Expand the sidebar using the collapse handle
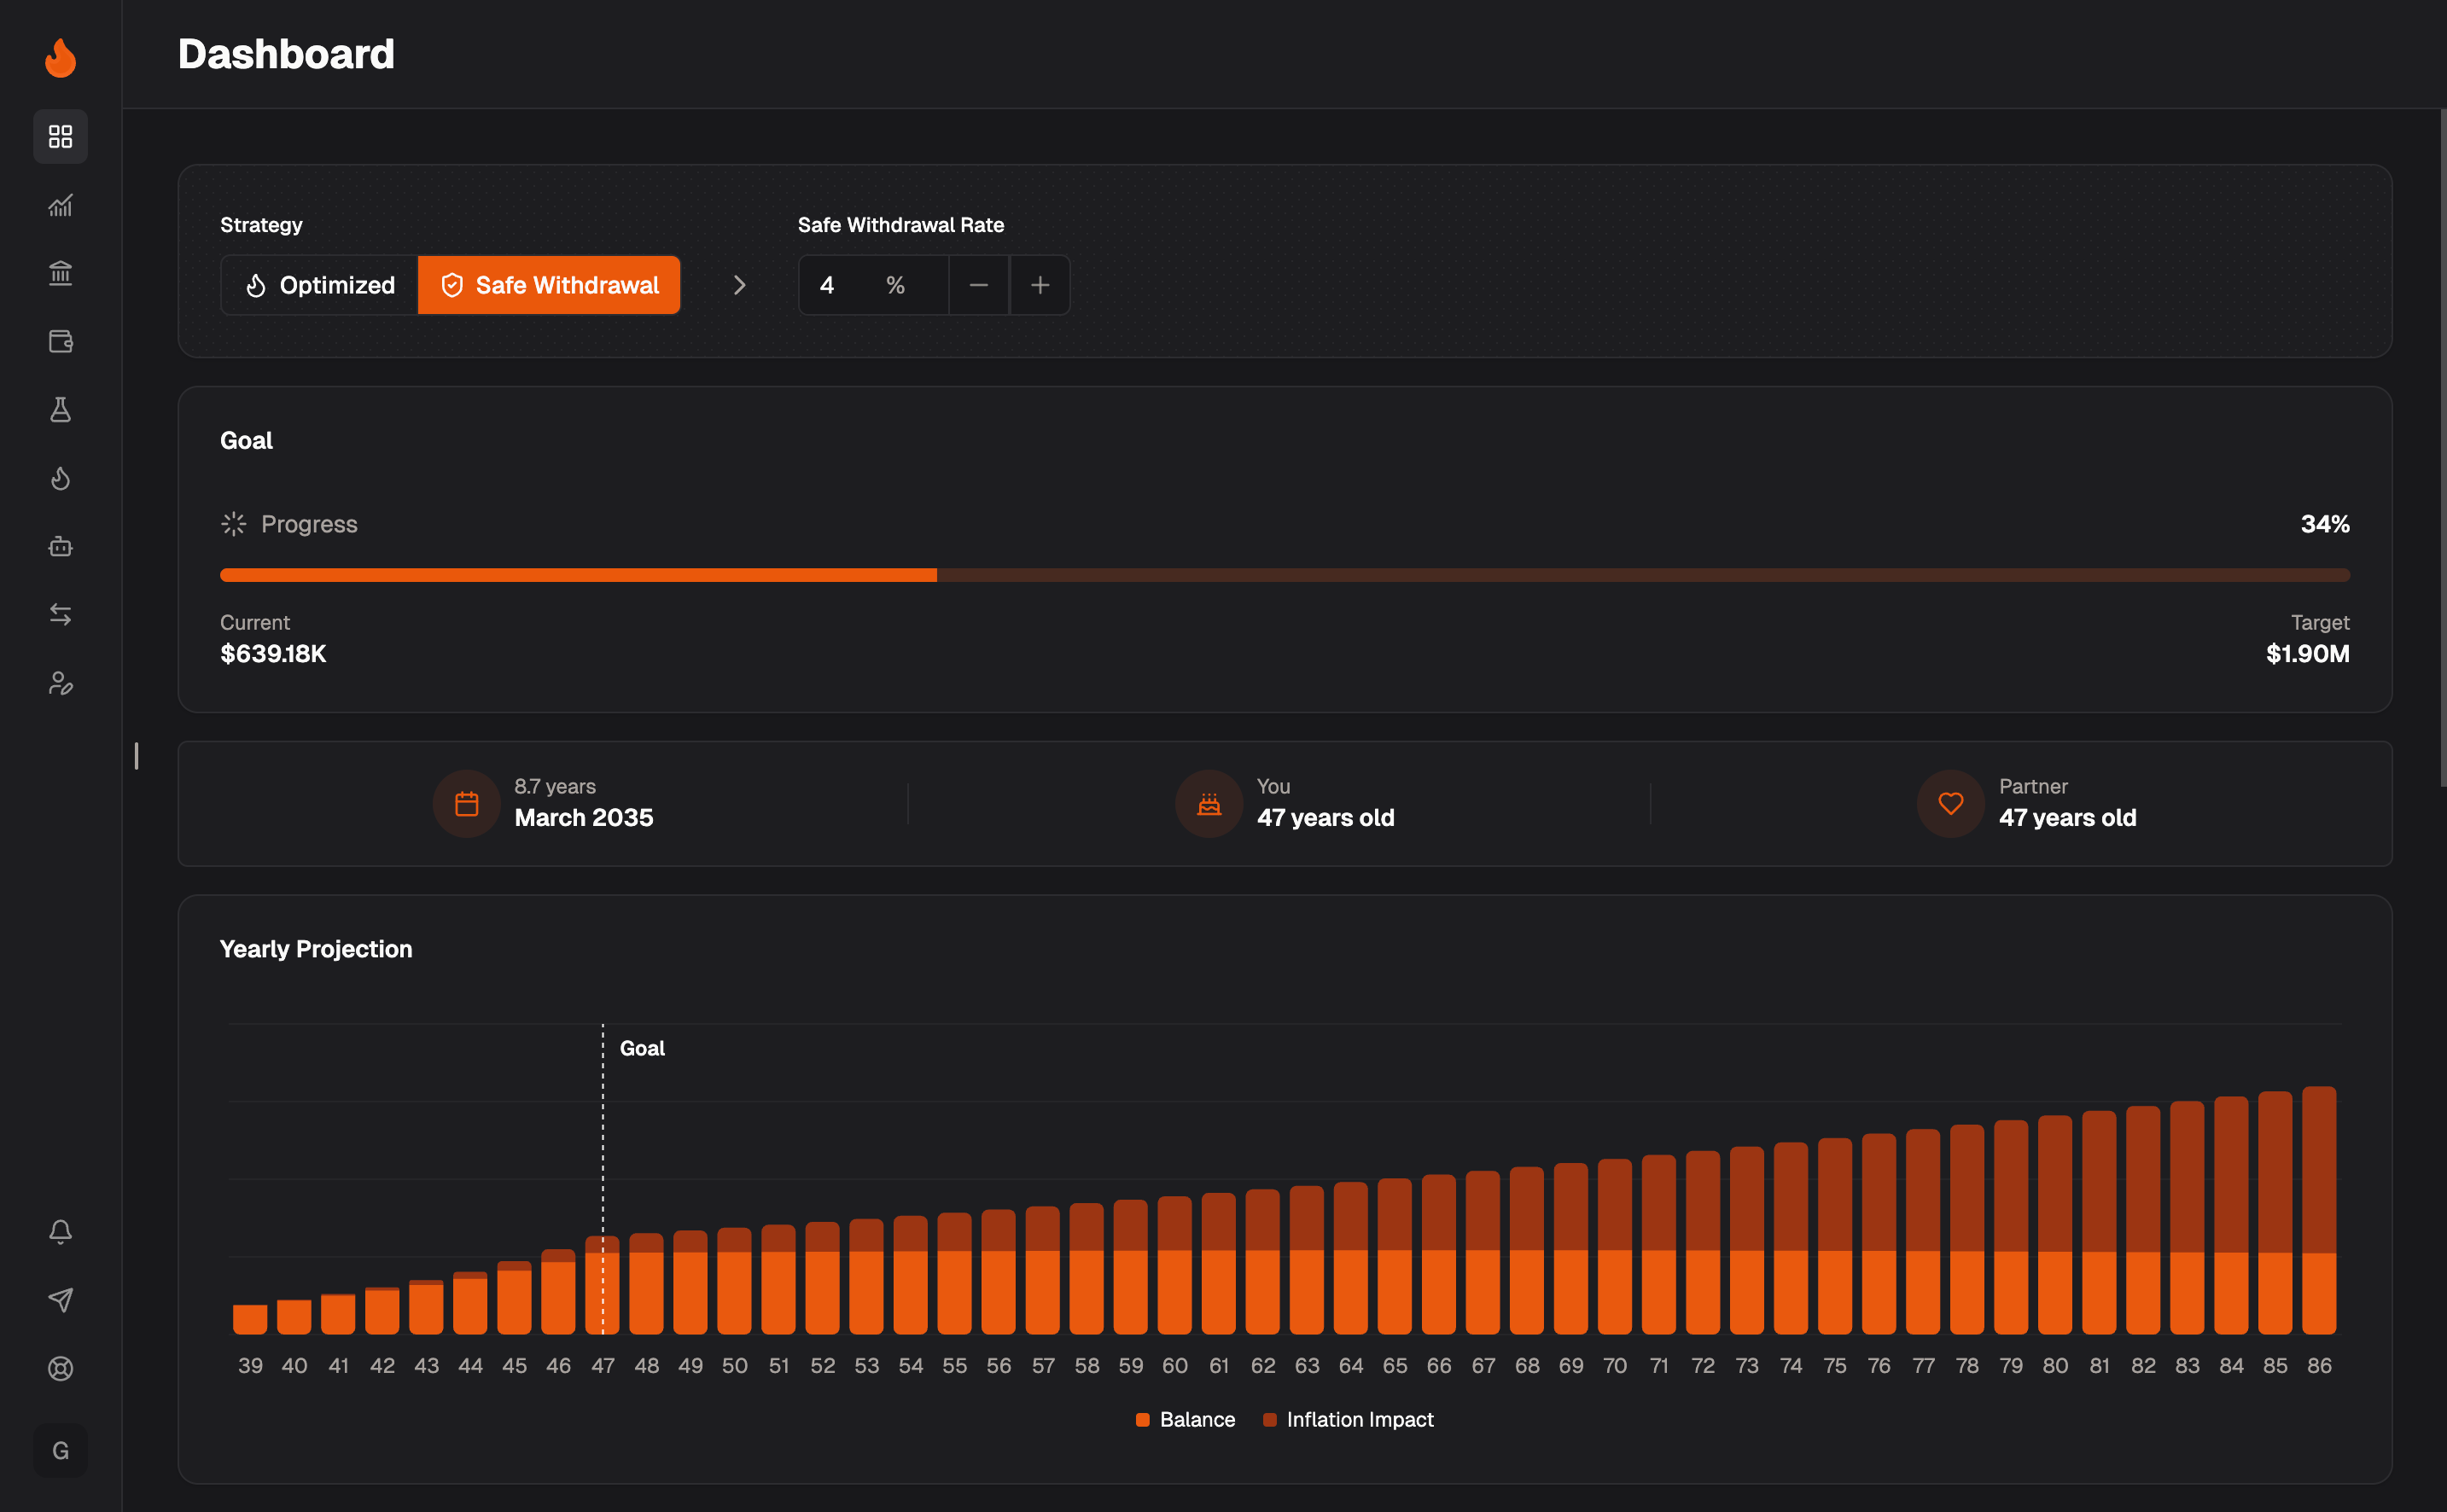Image resolution: width=2447 pixels, height=1512 pixels. coord(136,756)
